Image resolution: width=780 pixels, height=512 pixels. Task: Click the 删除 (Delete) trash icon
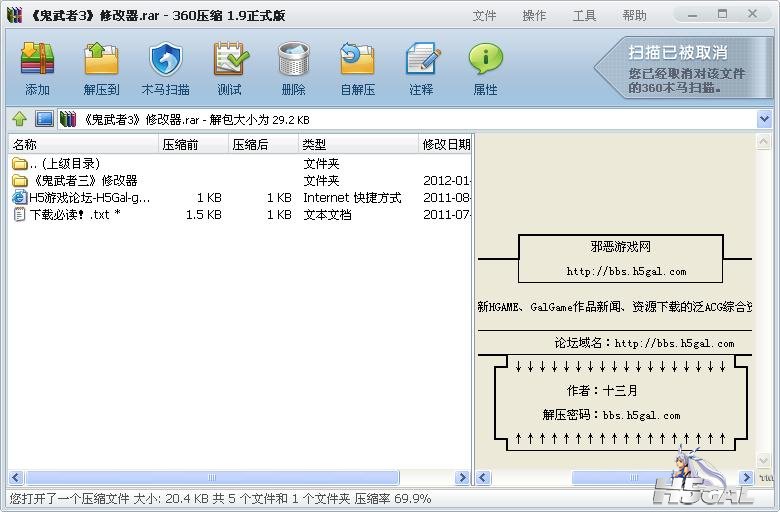[x=293, y=59]
